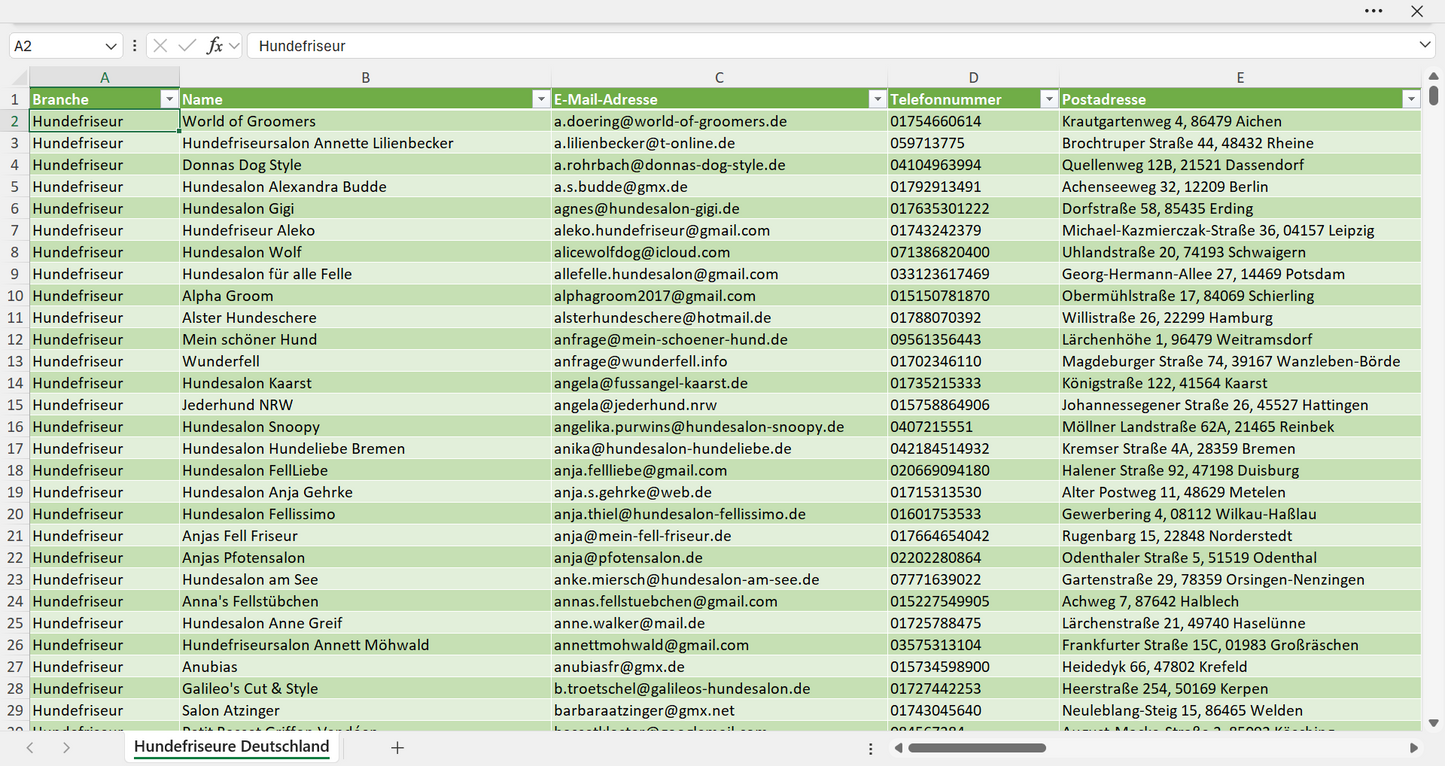This screenshot has height=766, width=1445.
Task: Click the select-all corner triangle
Action: point(19,78)
